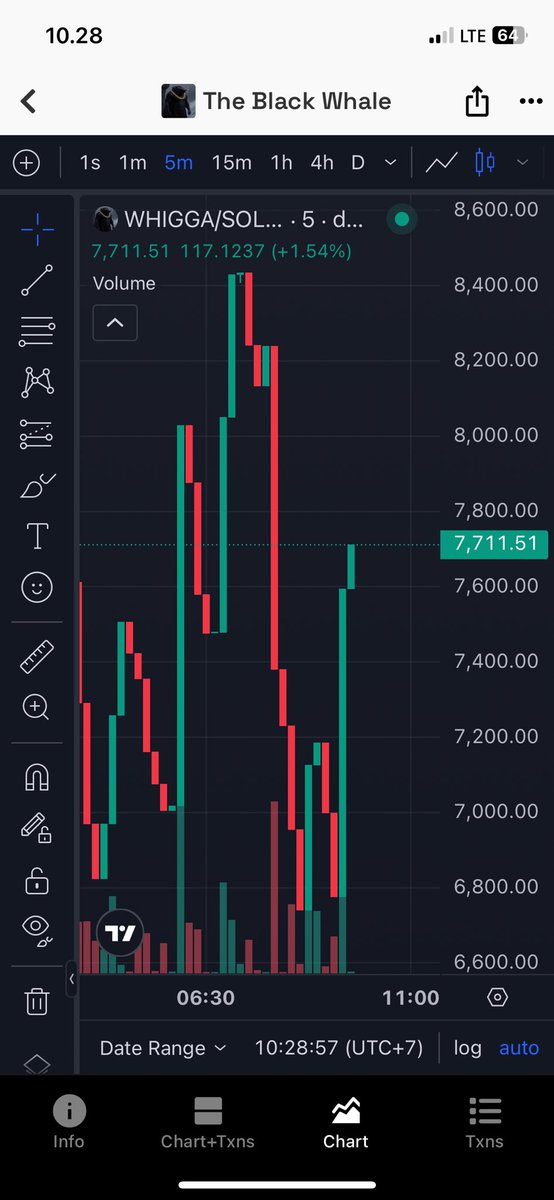Choose the candlestick chart type icon
This screenshot has height=1200, width=554.
pyautogui.click(x=485, y=162)
